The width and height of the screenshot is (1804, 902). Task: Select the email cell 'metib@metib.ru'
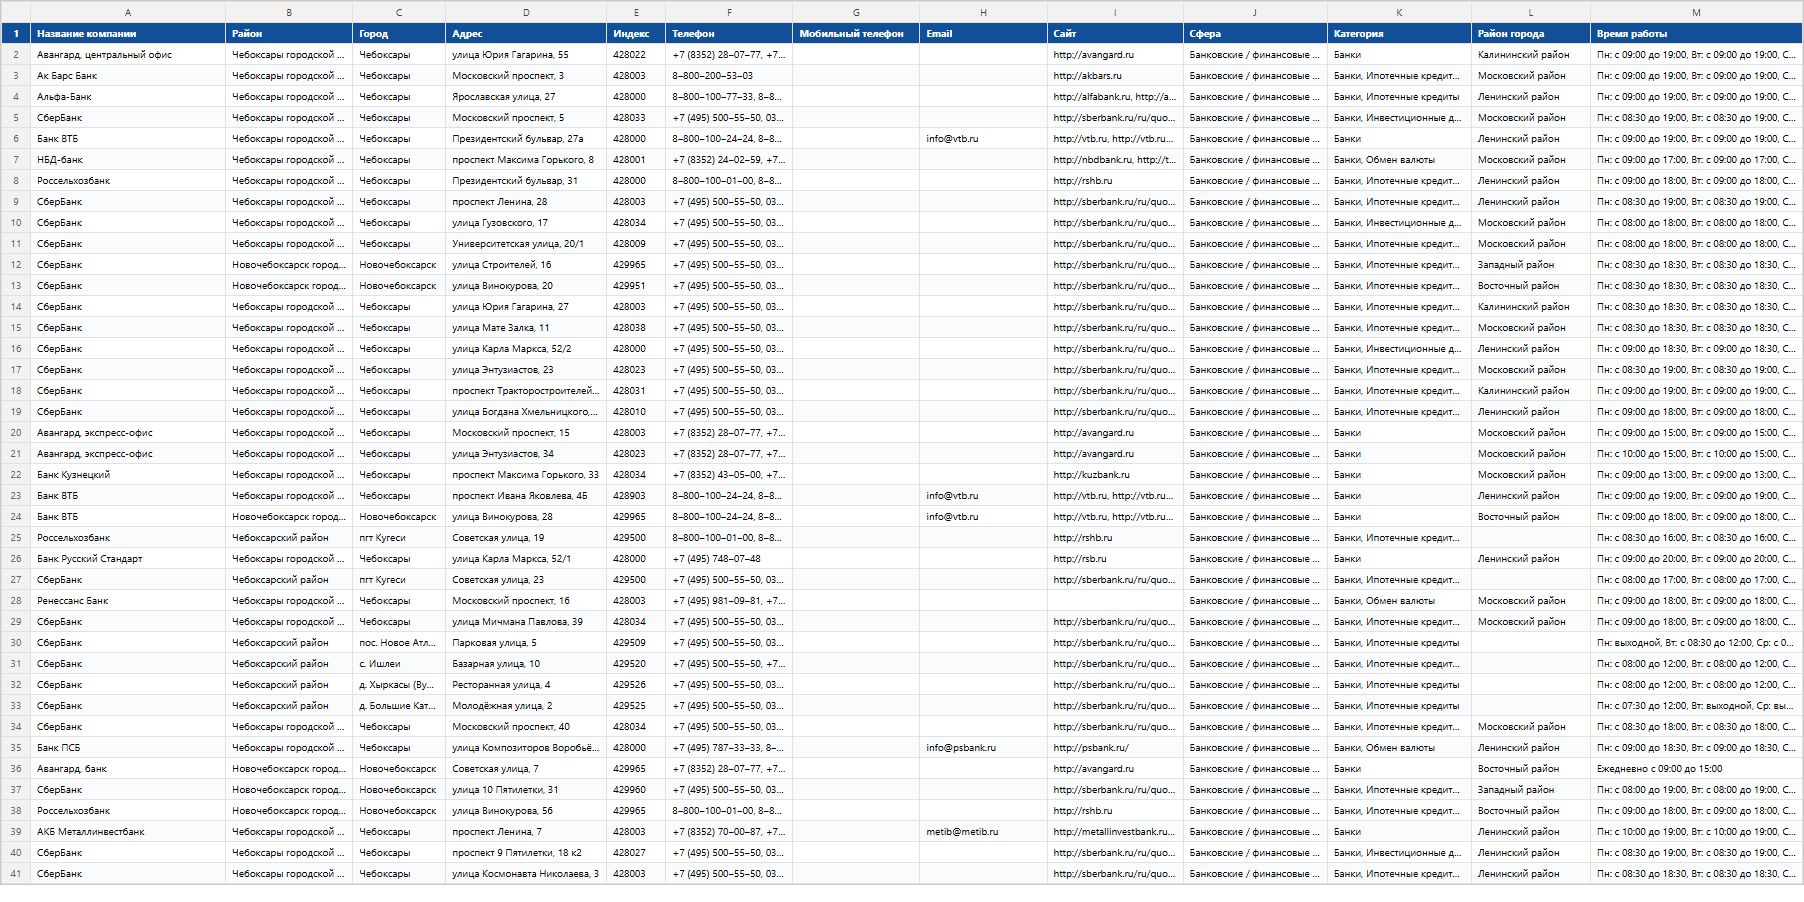click(x=983, y=832)
